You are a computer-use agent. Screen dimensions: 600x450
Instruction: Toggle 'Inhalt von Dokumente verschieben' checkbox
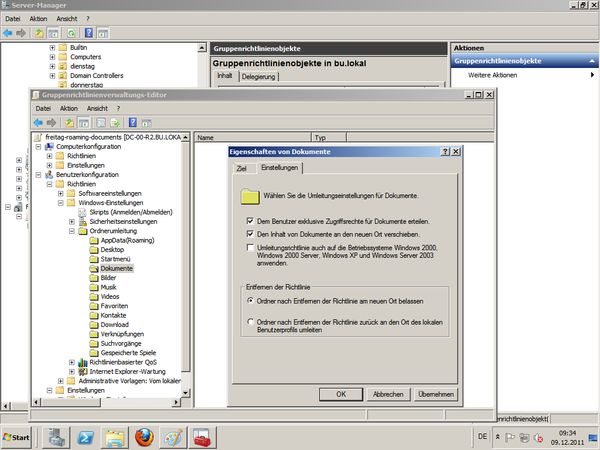(x=250, y=233)
